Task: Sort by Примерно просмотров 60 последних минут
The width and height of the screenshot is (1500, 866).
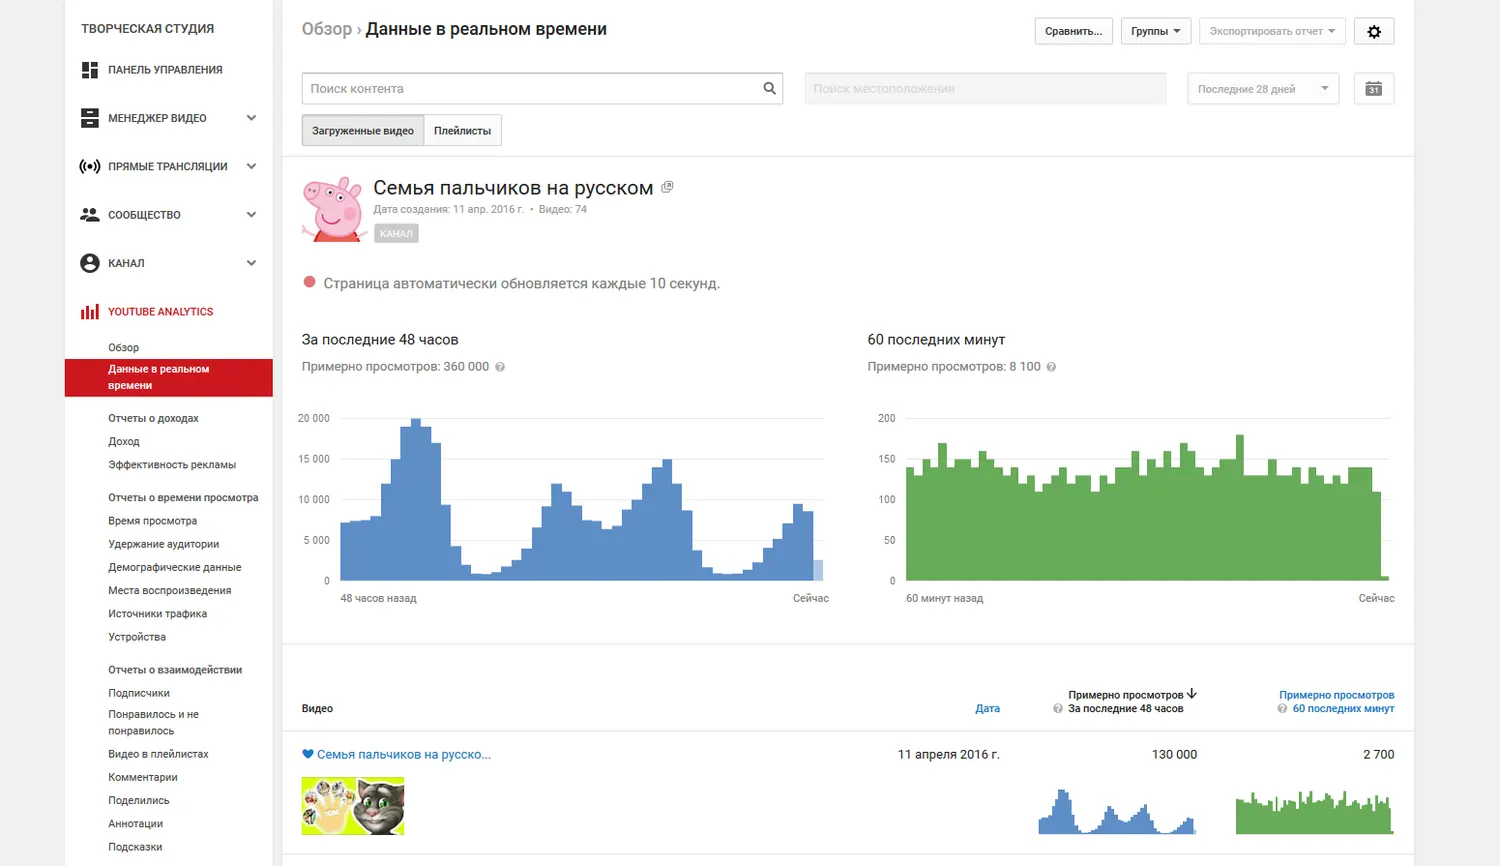Action: click(x=1337, y=702)
